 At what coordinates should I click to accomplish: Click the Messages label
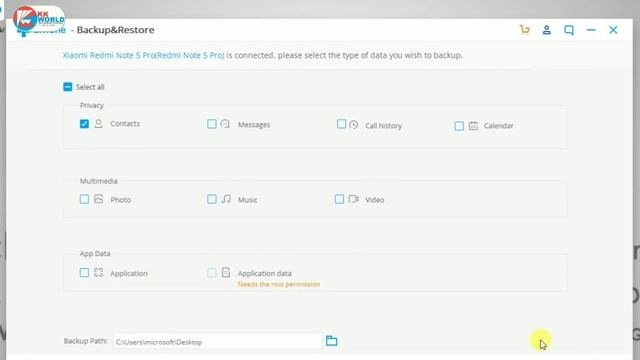254,124
